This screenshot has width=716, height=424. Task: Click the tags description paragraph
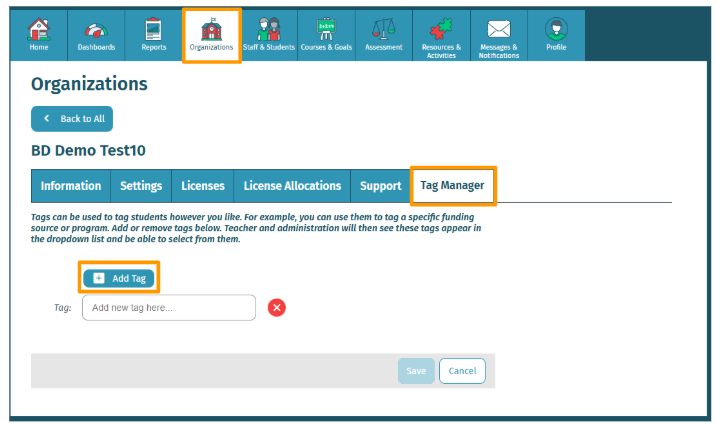pyautogui.click(x=256, y=228)
